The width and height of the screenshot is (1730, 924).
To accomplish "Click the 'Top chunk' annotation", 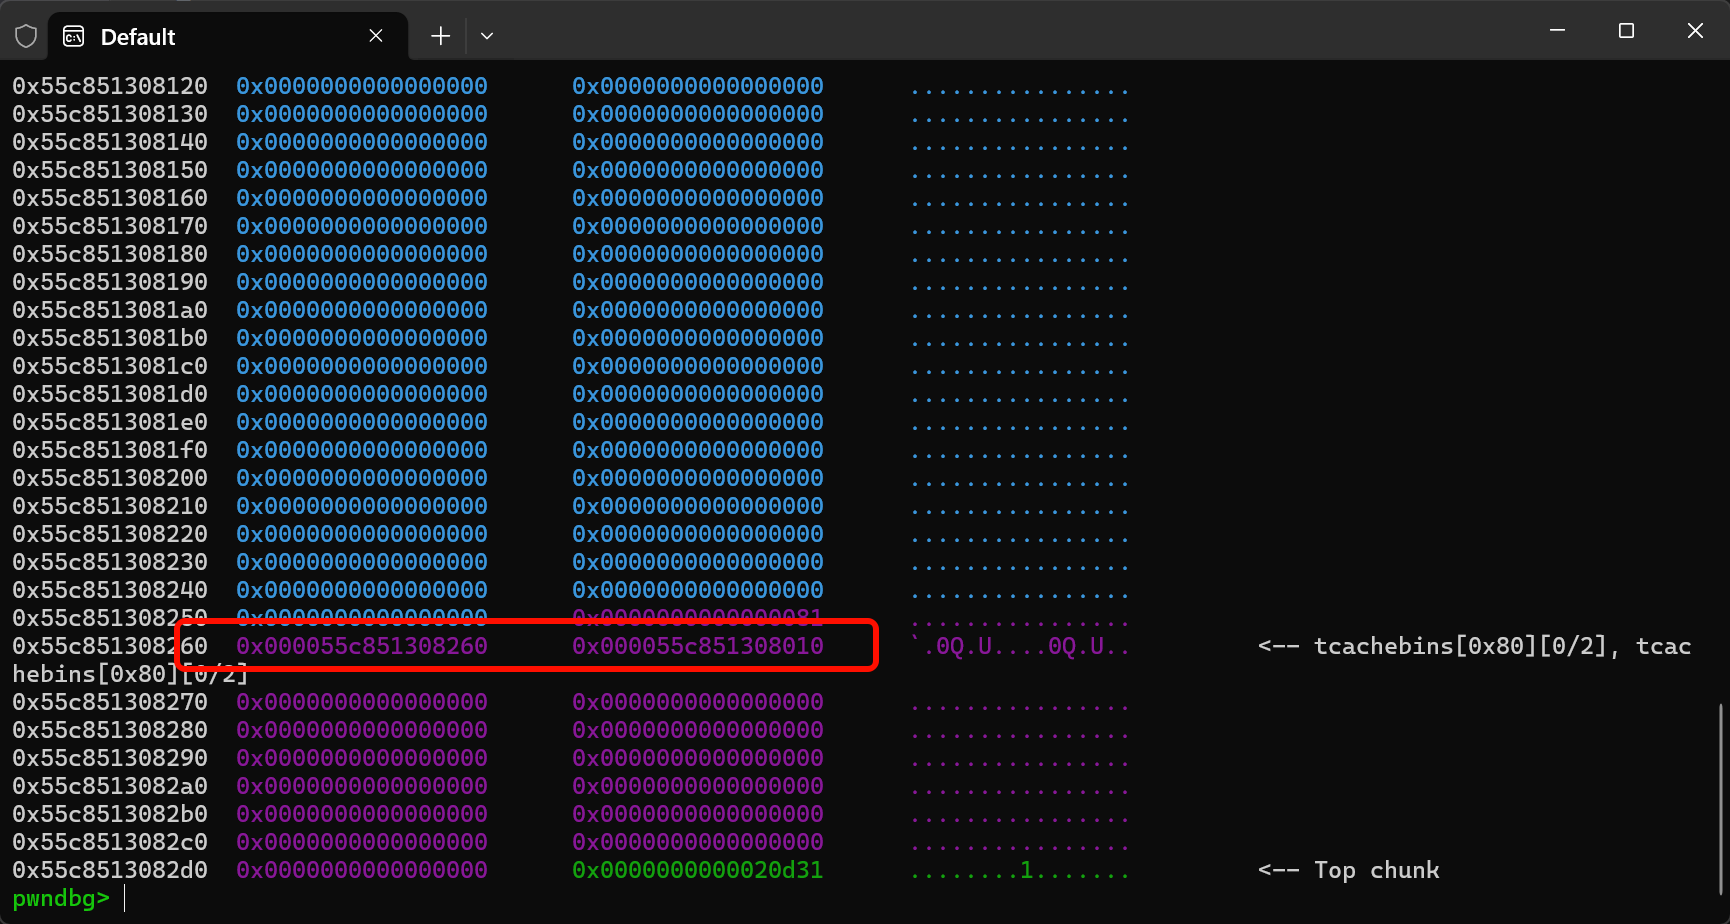I will coord(1377,870).
